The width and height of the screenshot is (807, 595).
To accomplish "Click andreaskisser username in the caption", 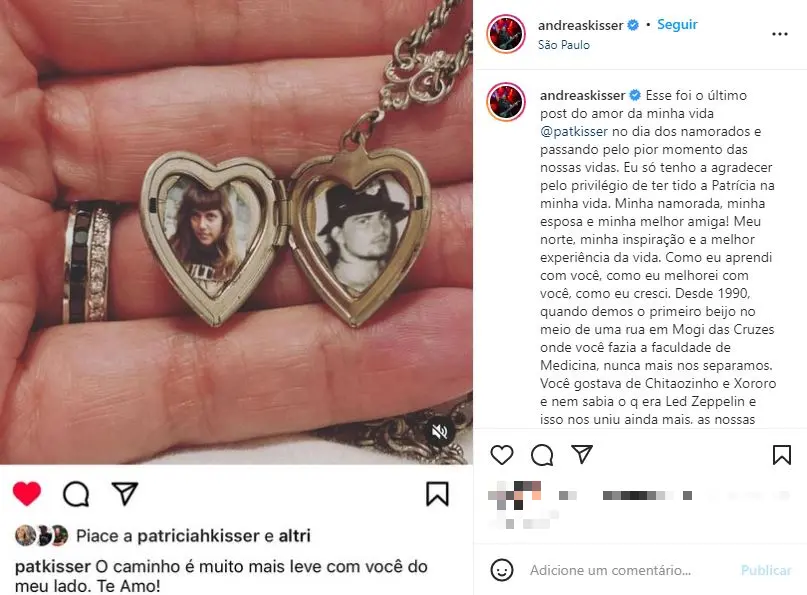I will click(x=583, y=95).
